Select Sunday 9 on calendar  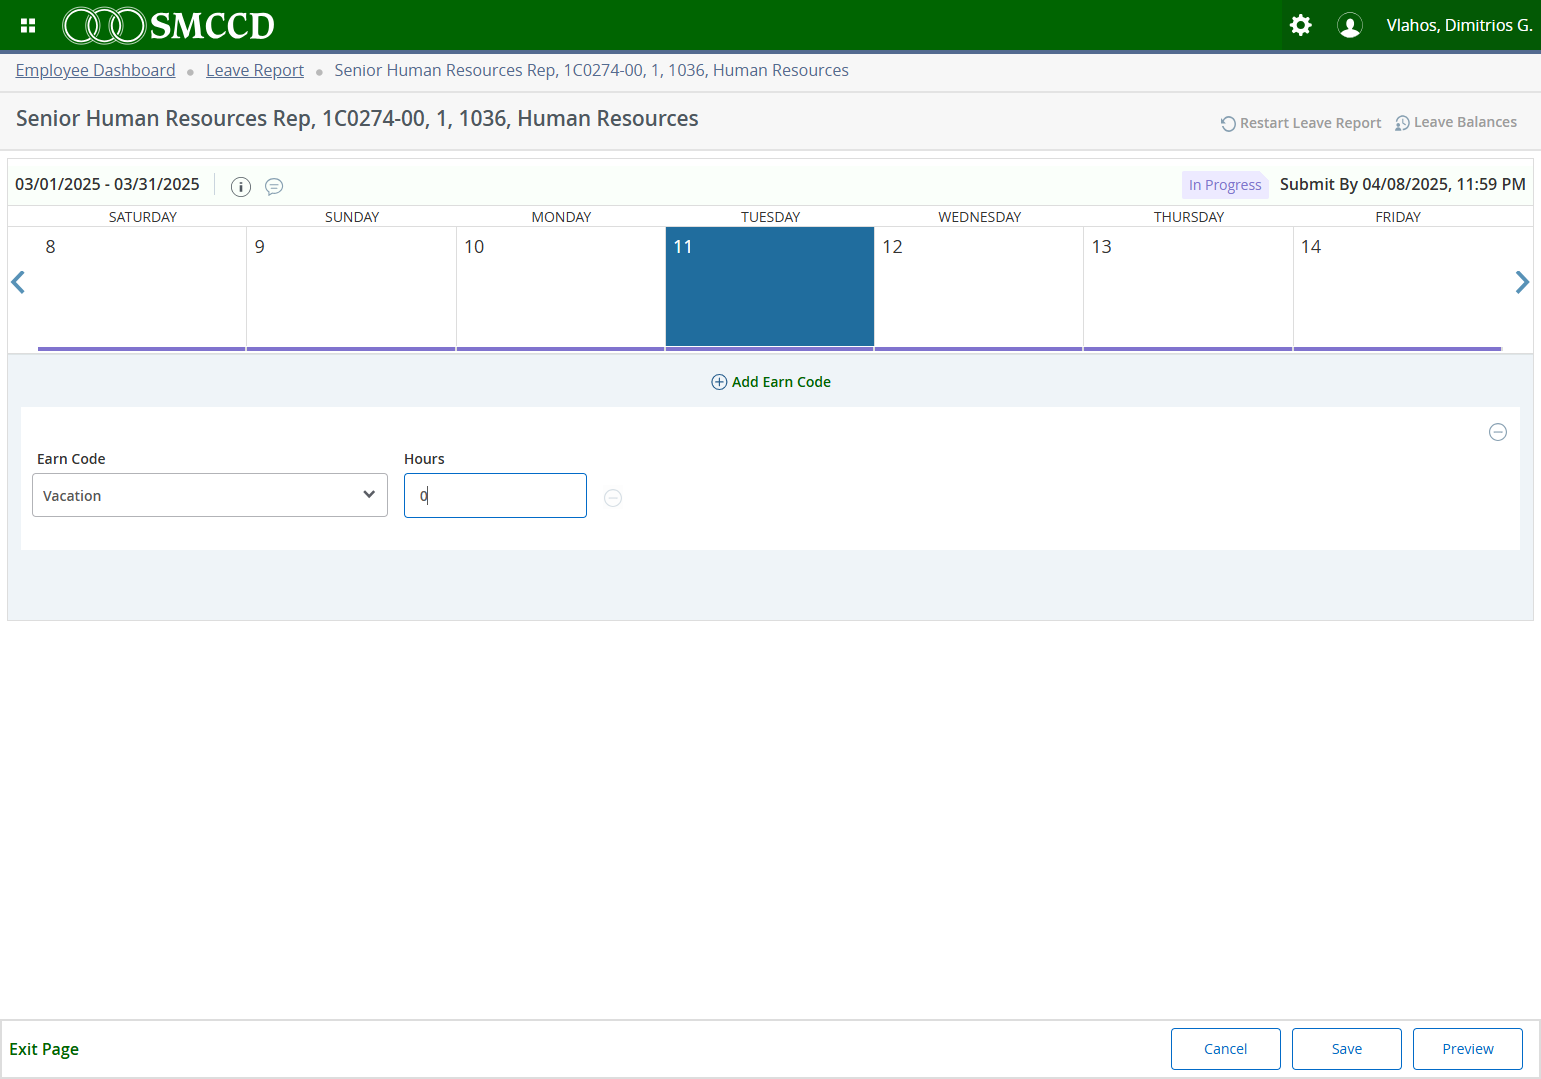point(351,288)
